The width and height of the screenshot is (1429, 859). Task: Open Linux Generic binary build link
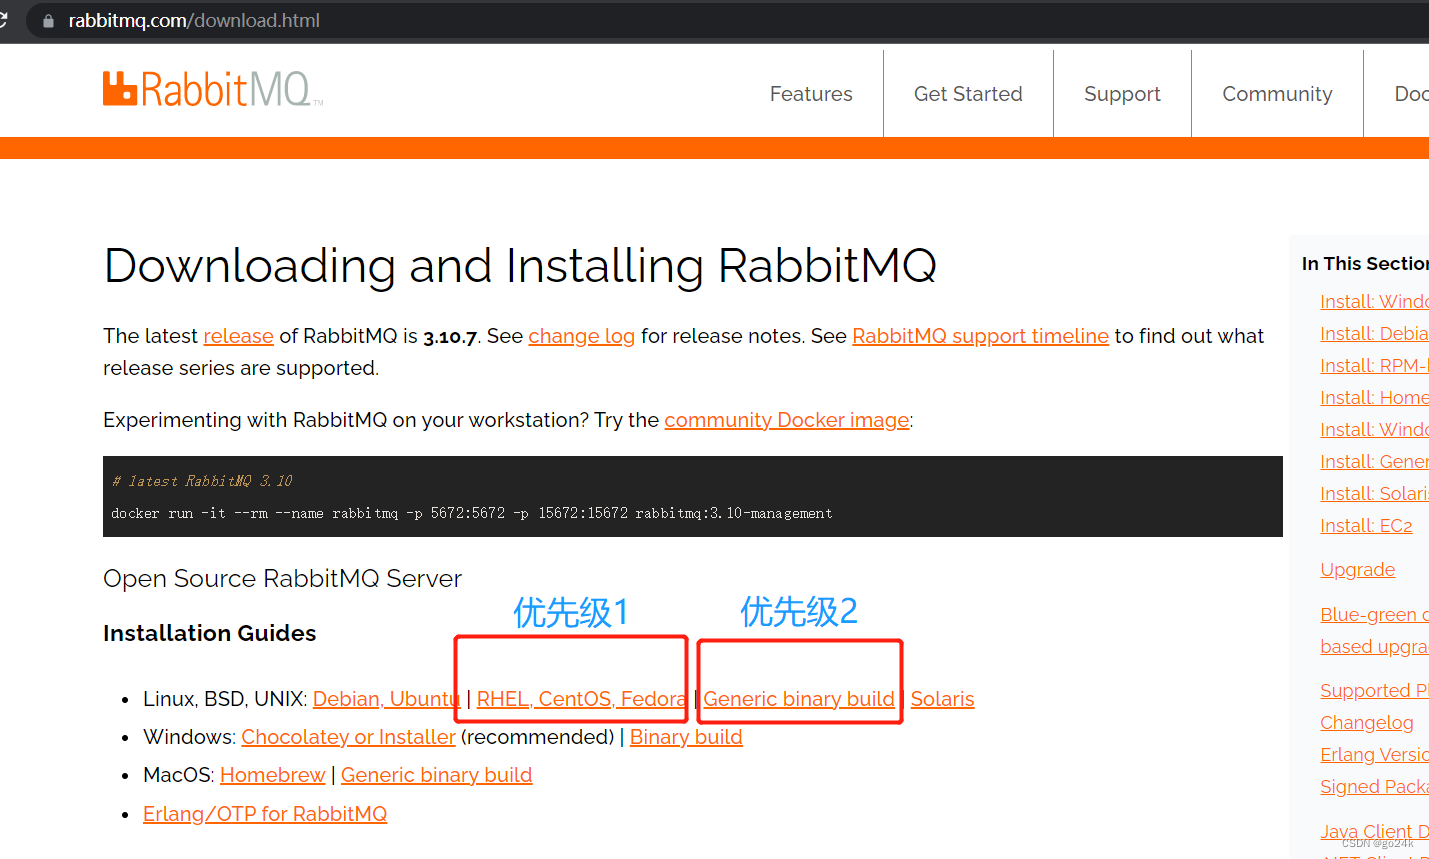point(799,699)
